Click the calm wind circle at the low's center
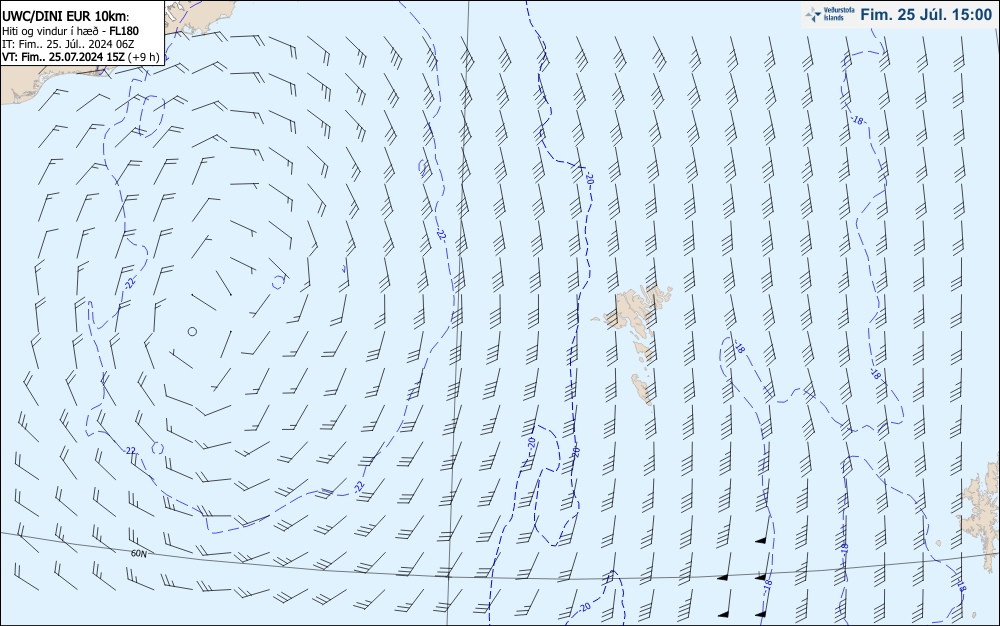 (x=192, y=331)
